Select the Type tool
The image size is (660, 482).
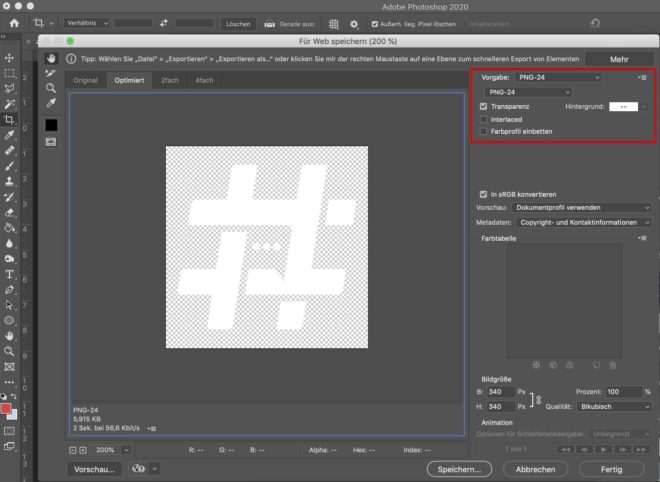coord(9,274)
